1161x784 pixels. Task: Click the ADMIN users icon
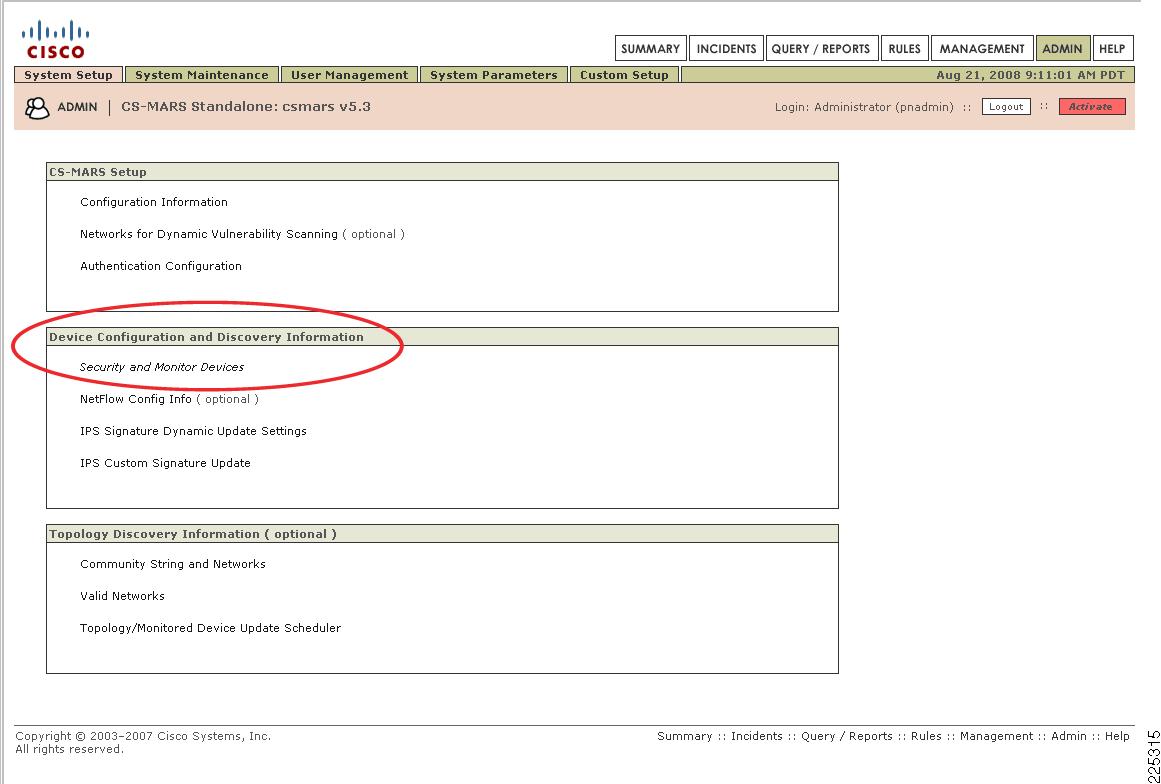[37, 107]
